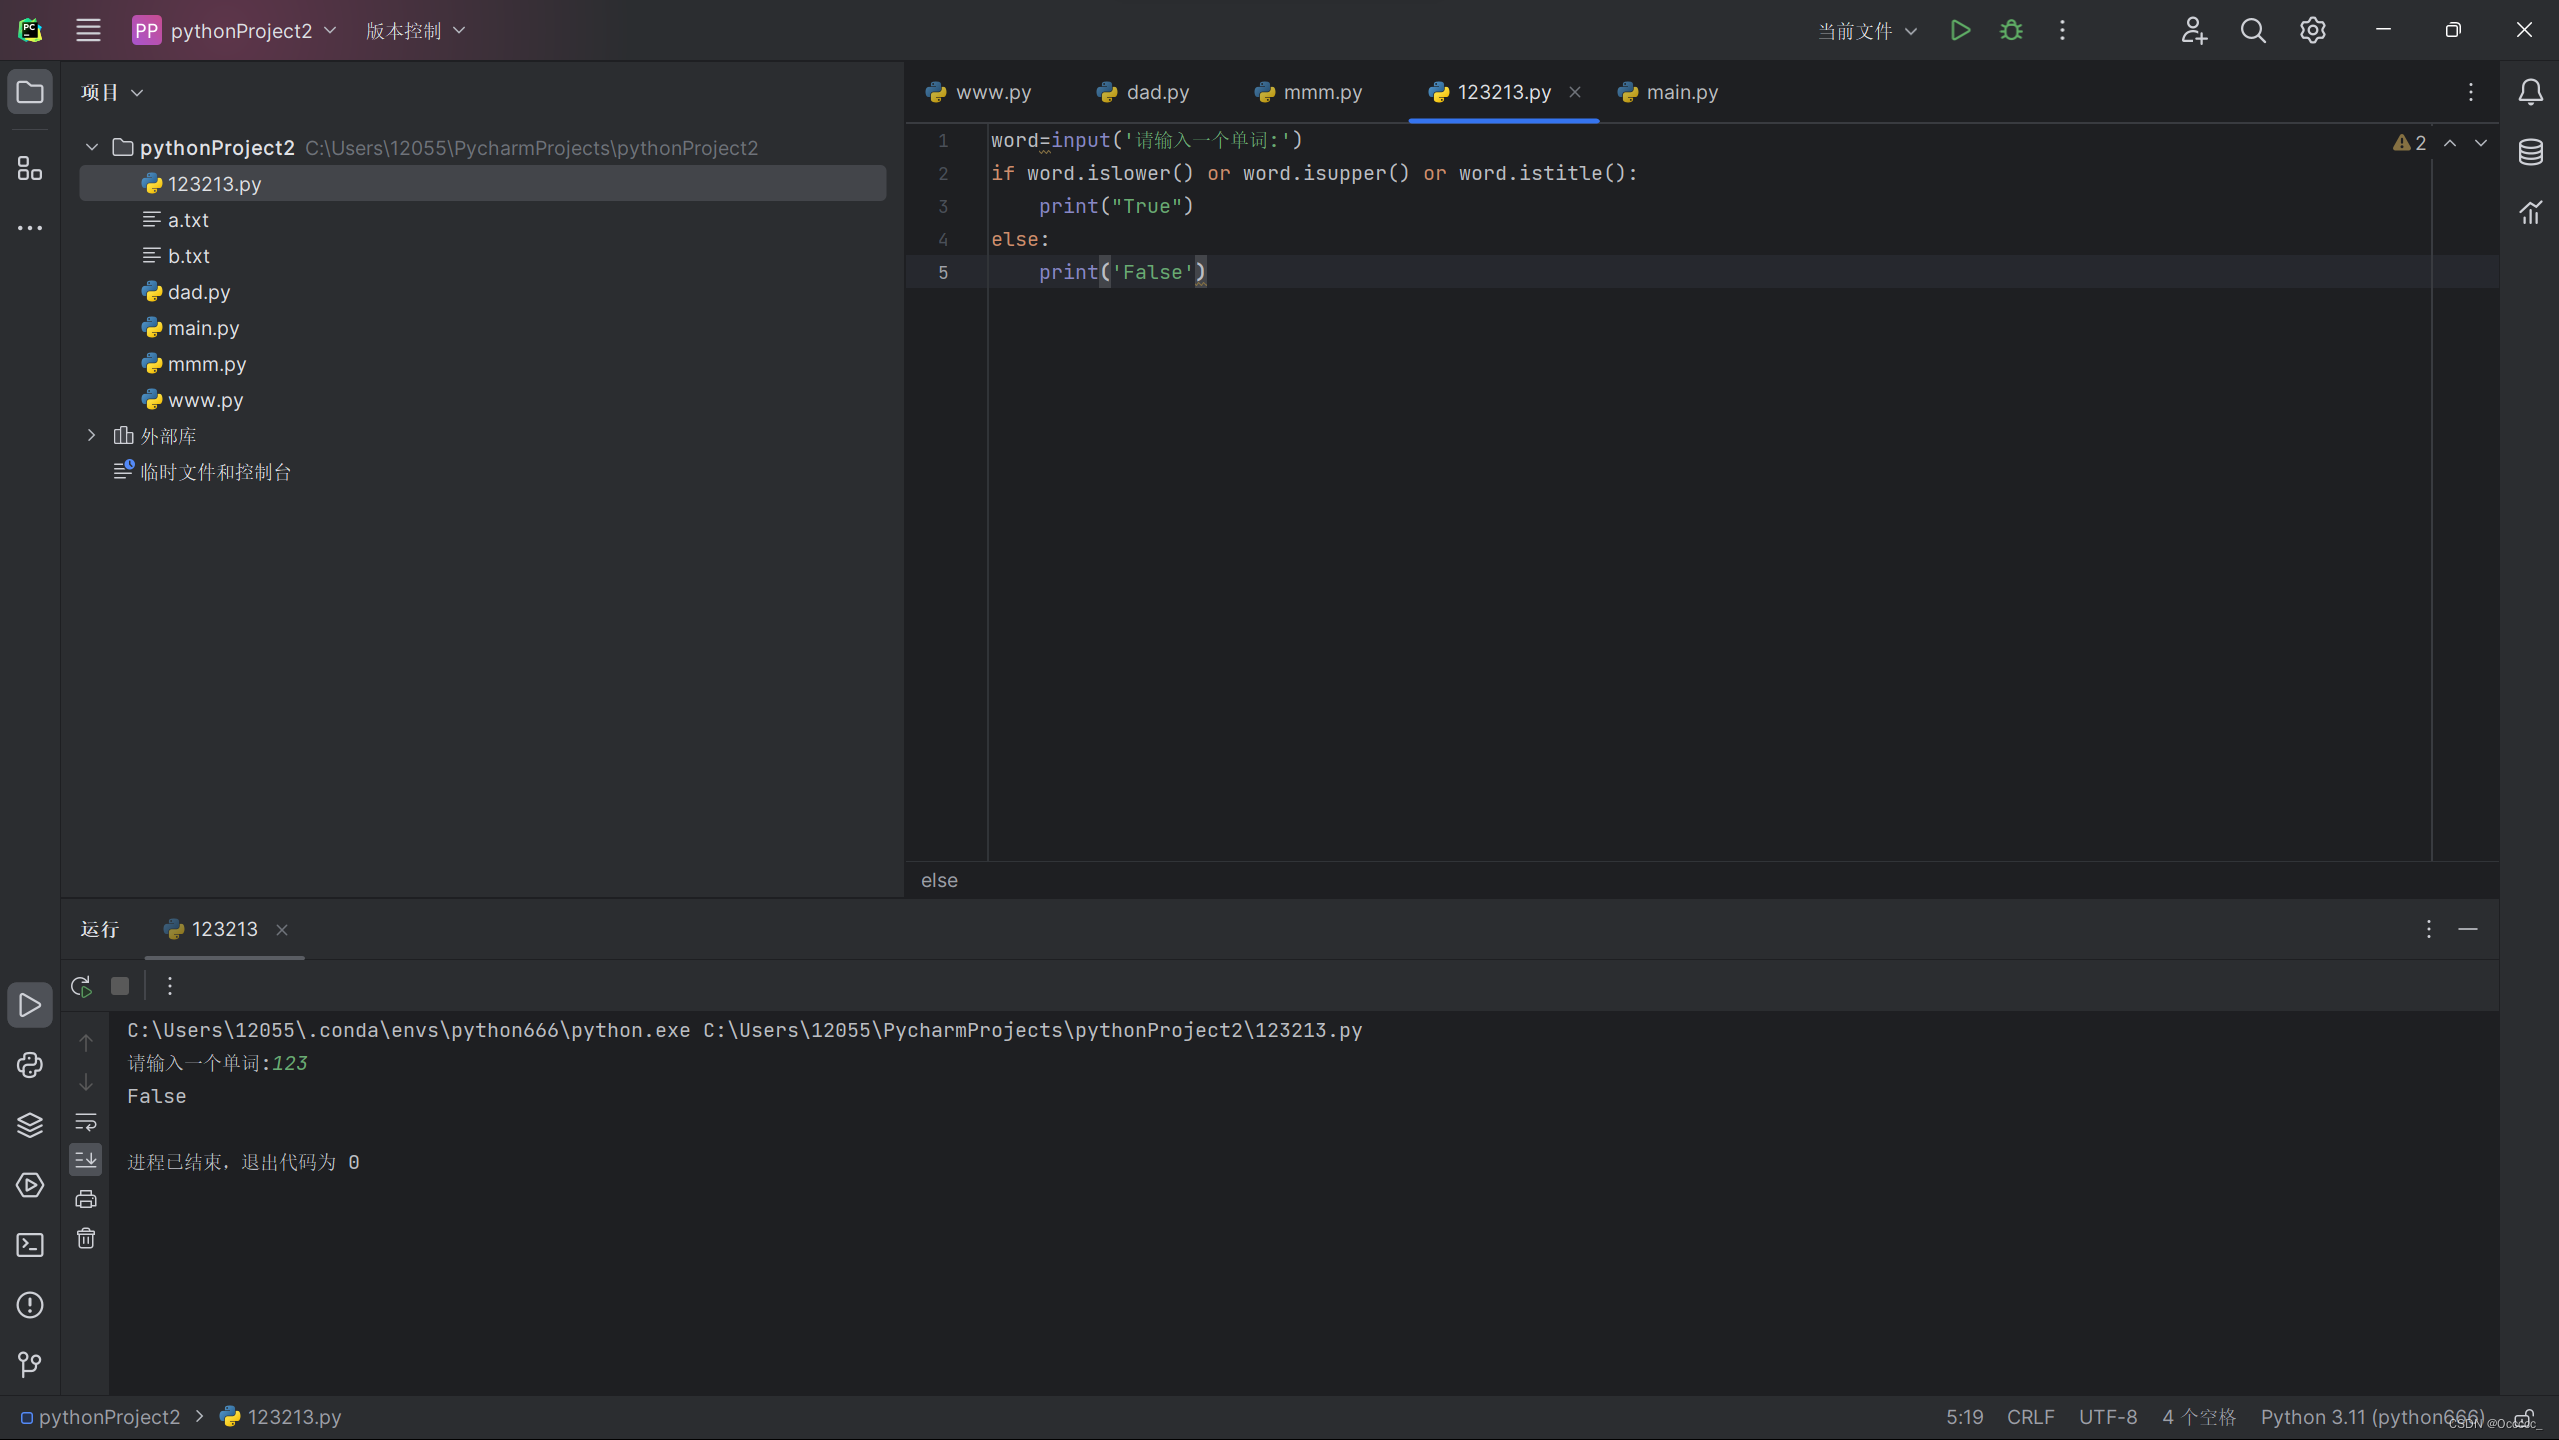The image size is (2559, 1440).
Task: Toggle the Project tool window folder icon
Action: point(30,92)
